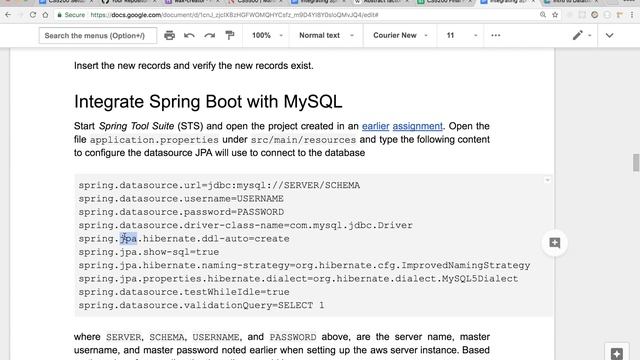Click the line 'spring.datasource.validationQuery=SELECT 1'
The image size is (640, 360).
coord(201,305)
